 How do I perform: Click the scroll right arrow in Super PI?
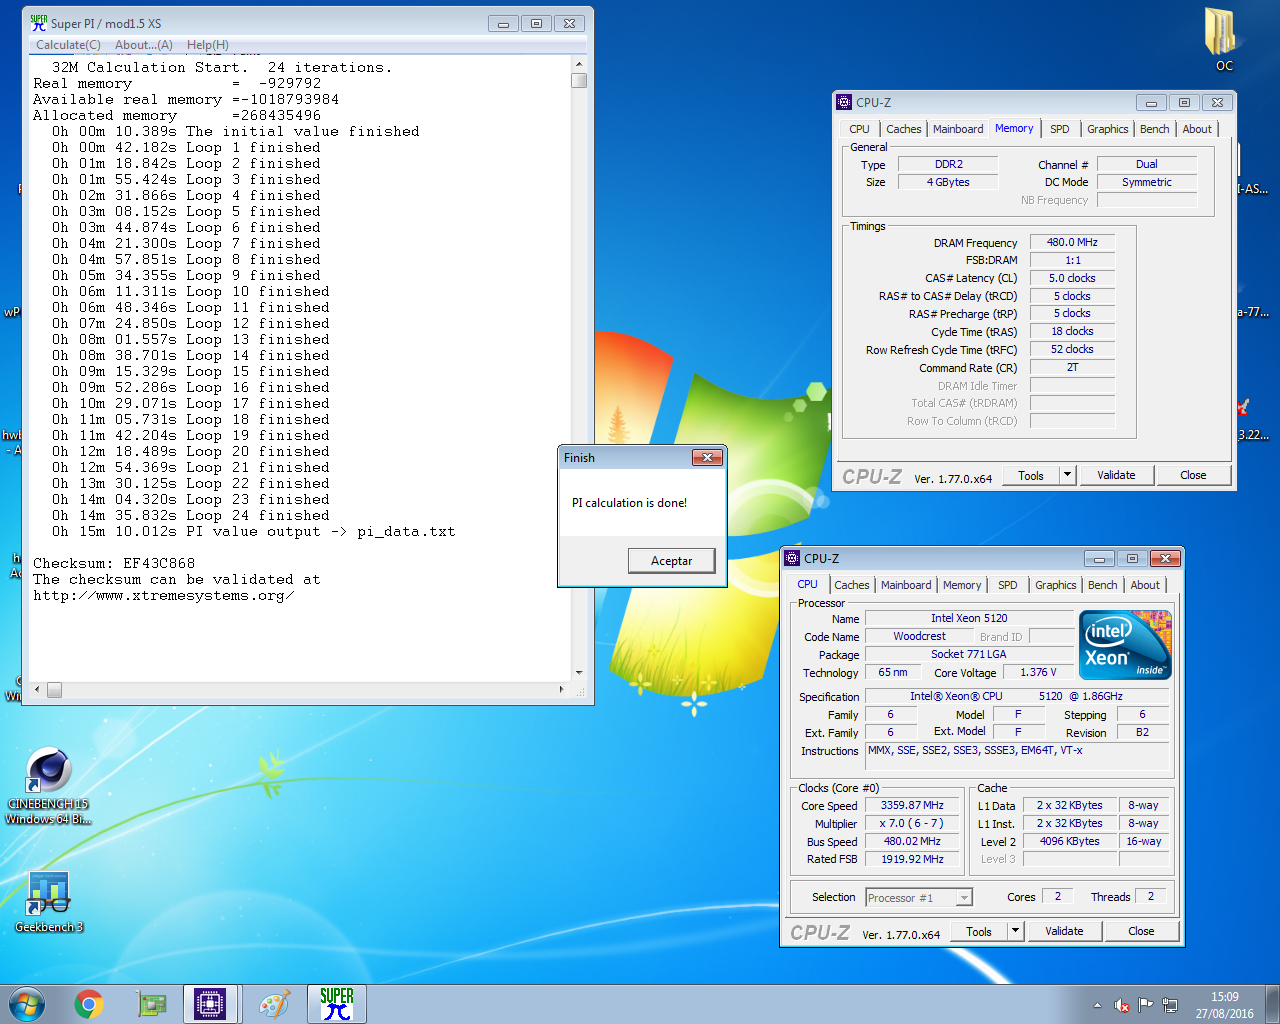(562, 690)
